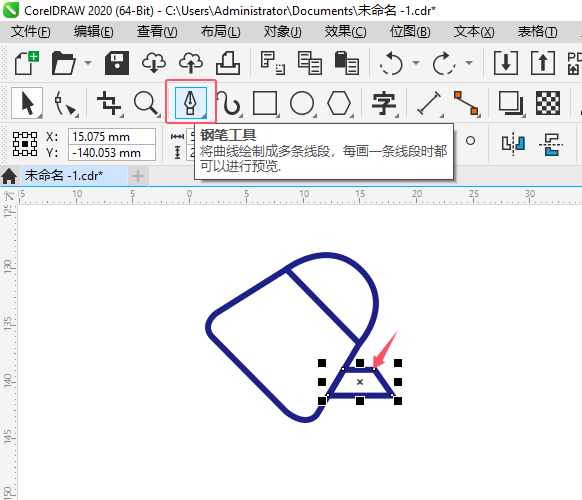The image size is (582, 500).
Task: Save the document with floppy icon
Action: [x=117, y=63]
